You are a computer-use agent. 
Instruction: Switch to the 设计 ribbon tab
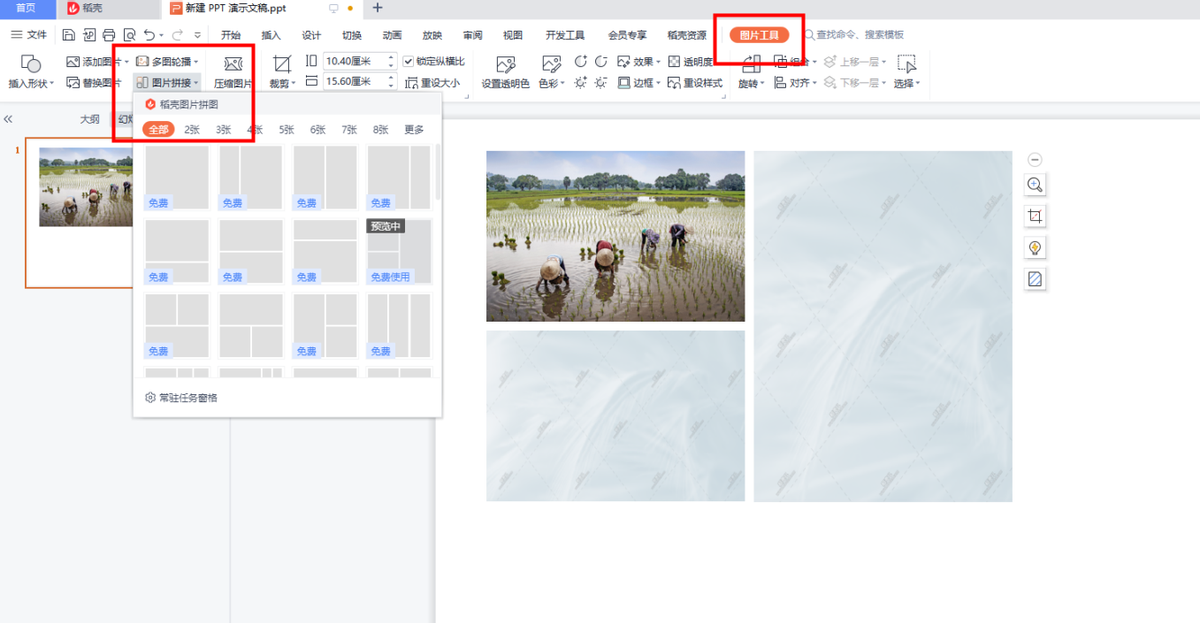pyautogui.click(x=311, y=35)
